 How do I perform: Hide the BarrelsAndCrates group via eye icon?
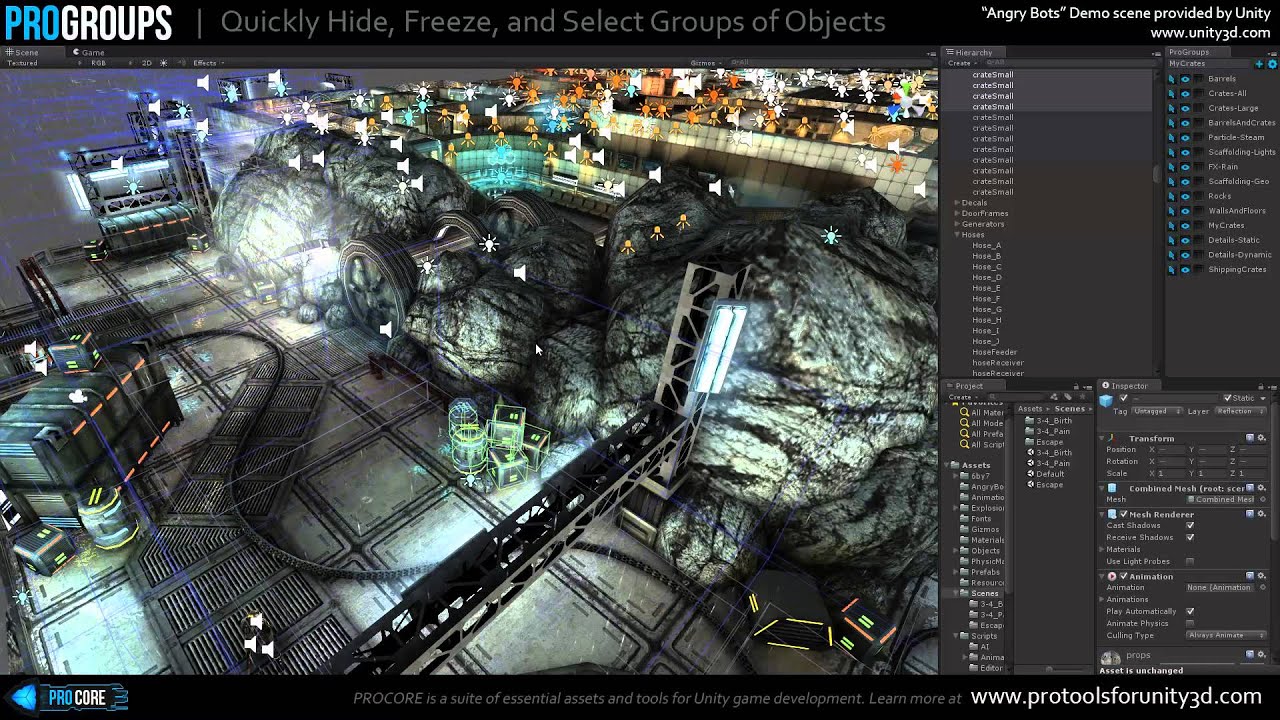pos(1185,123)
